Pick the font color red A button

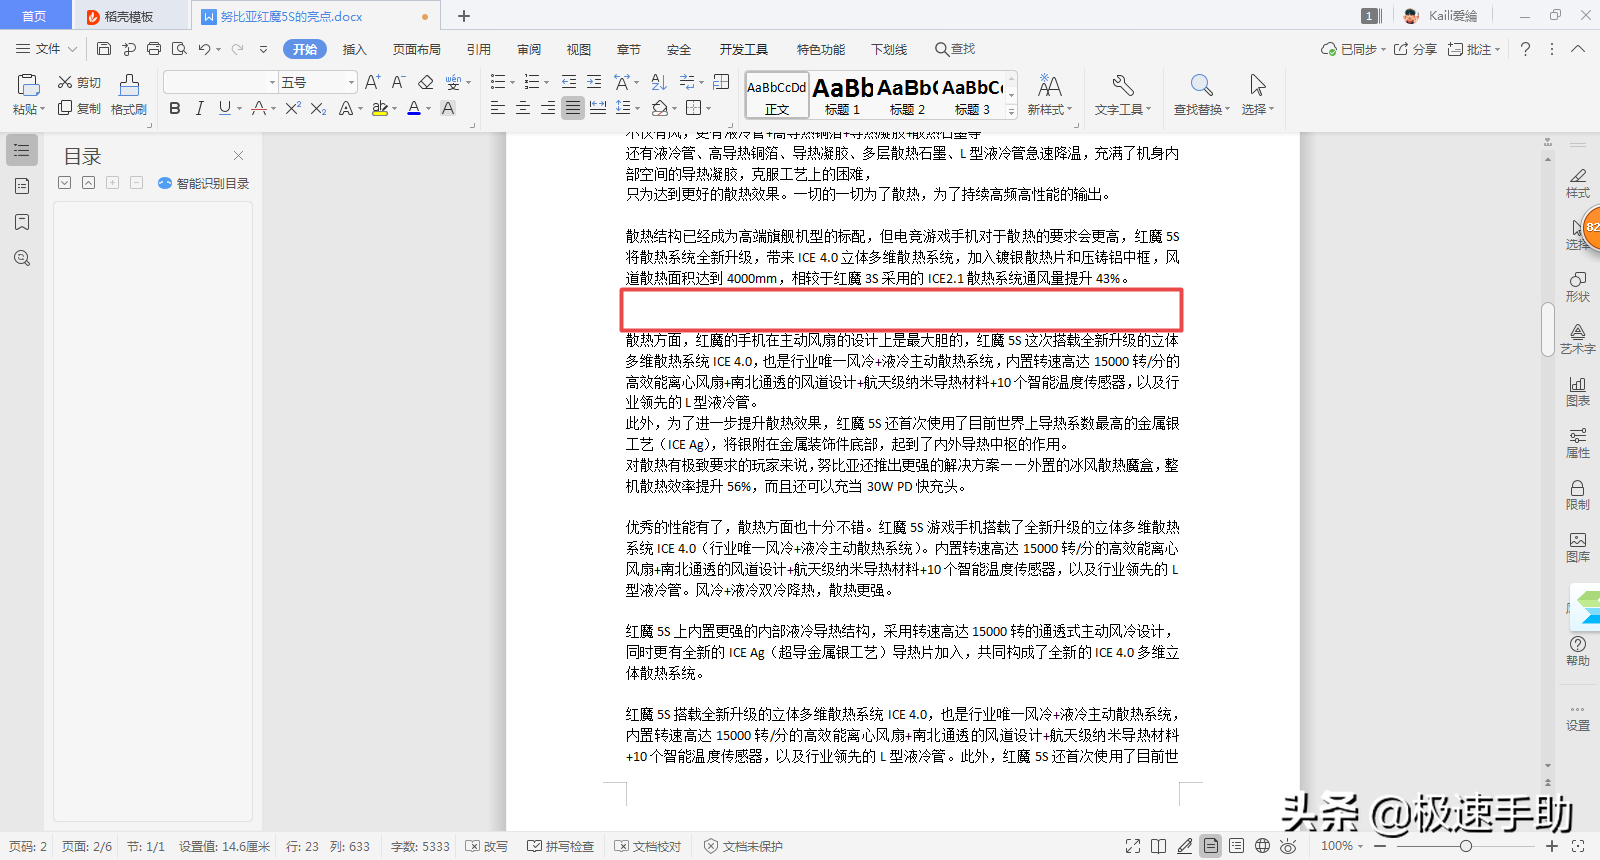click(413, 108)
